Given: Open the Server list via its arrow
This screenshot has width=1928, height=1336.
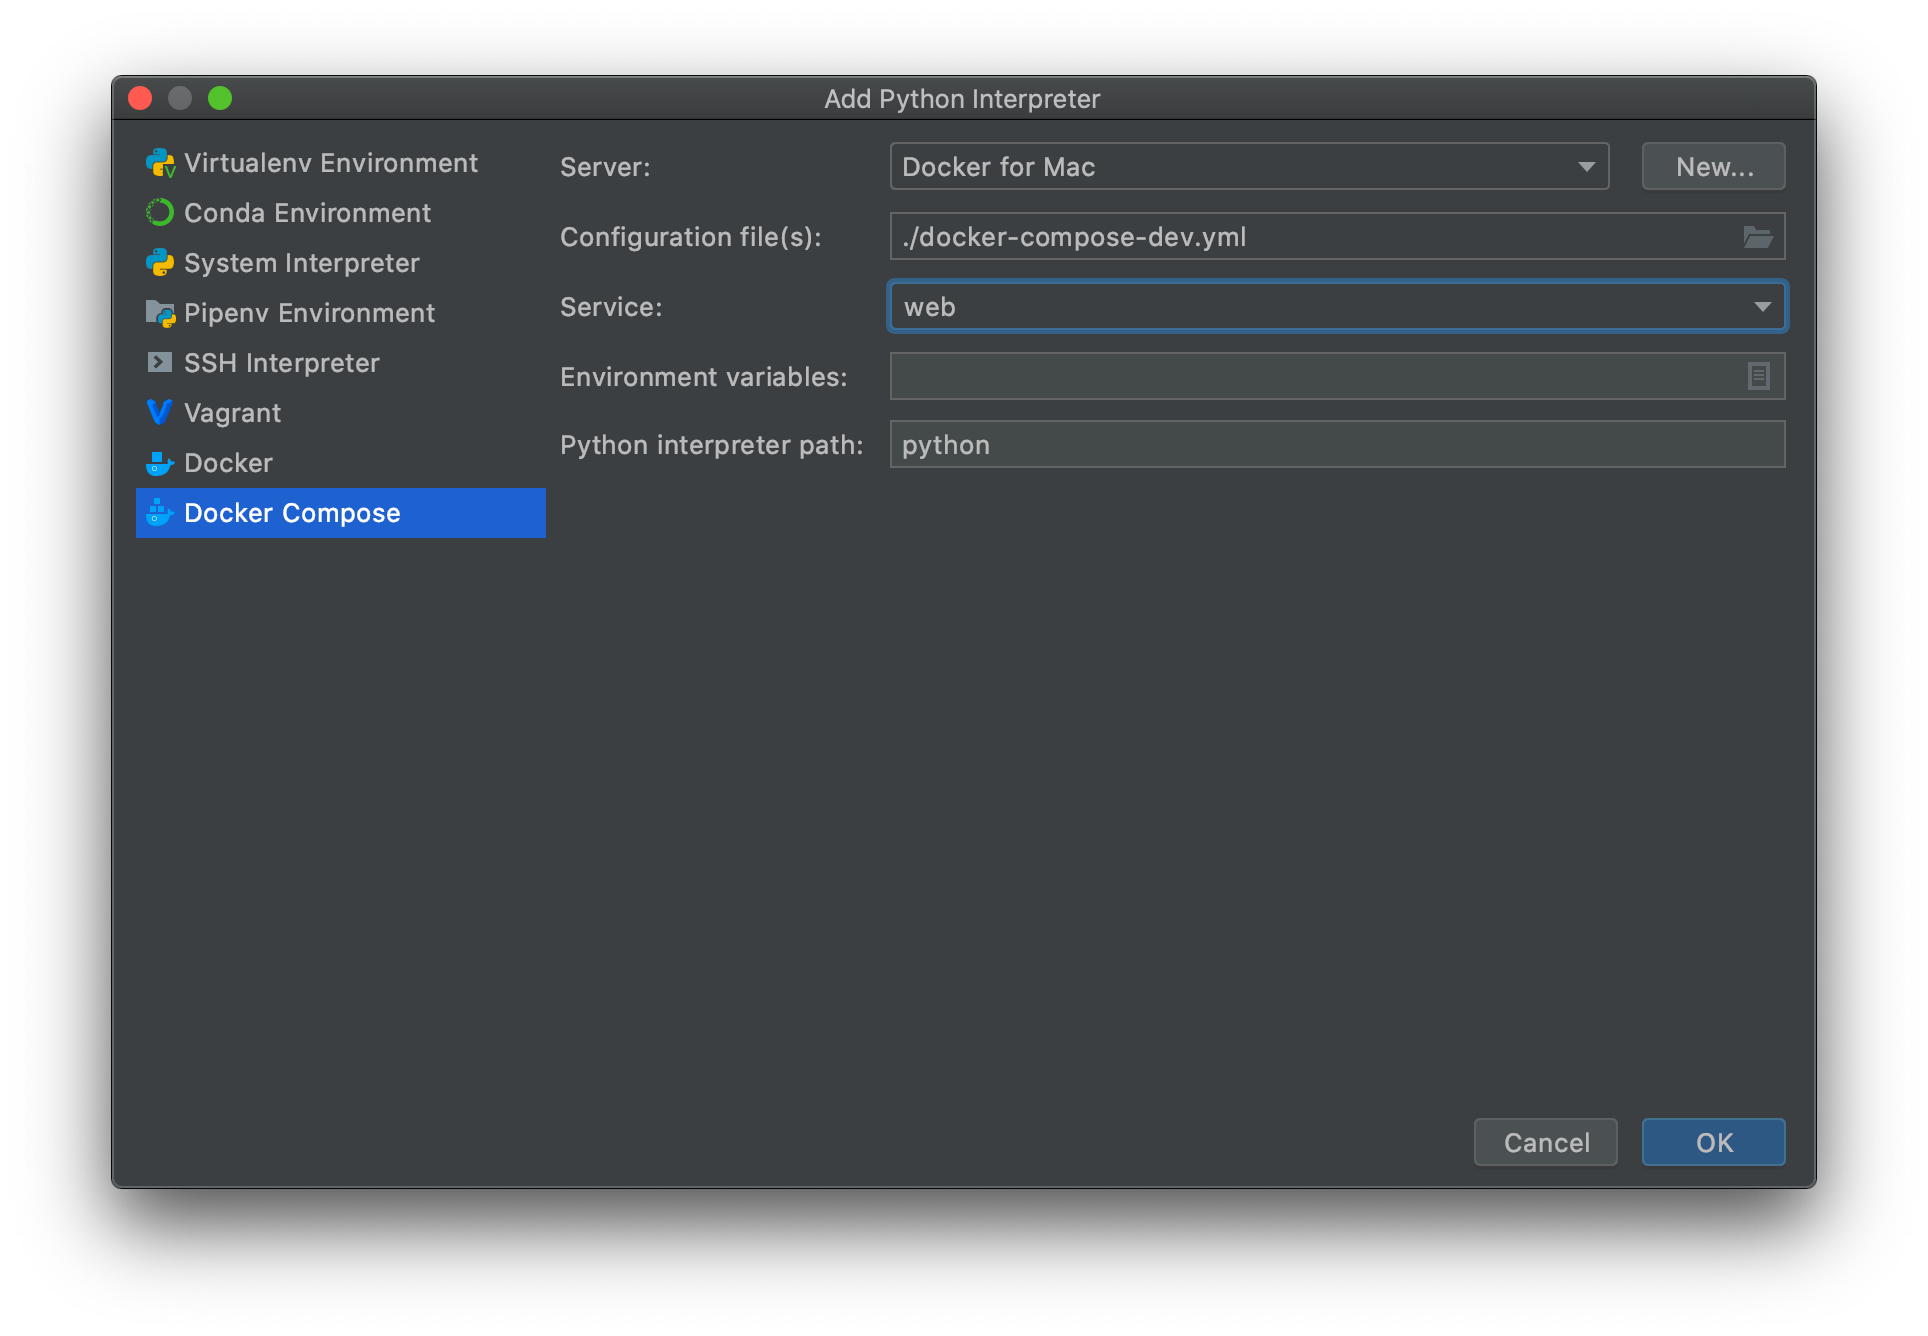Looking at the screenshot, I should [1585, 166].
